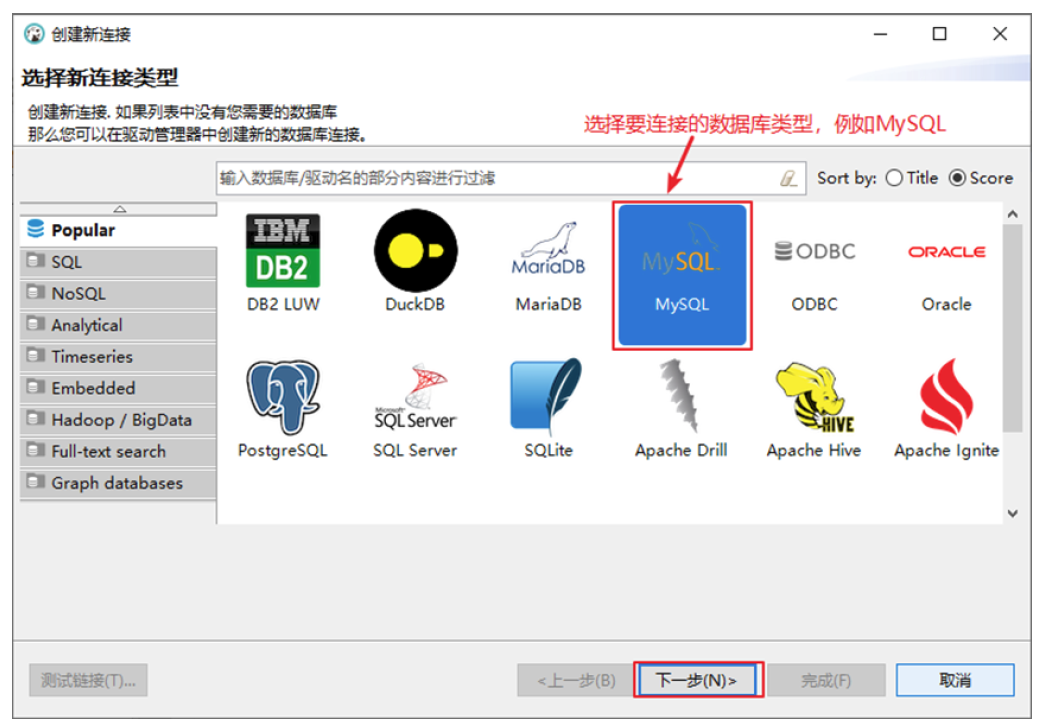This screenshot has height=728, width=1045.
Task: Click the clear filter eraser icon
Action: [788, 178]
